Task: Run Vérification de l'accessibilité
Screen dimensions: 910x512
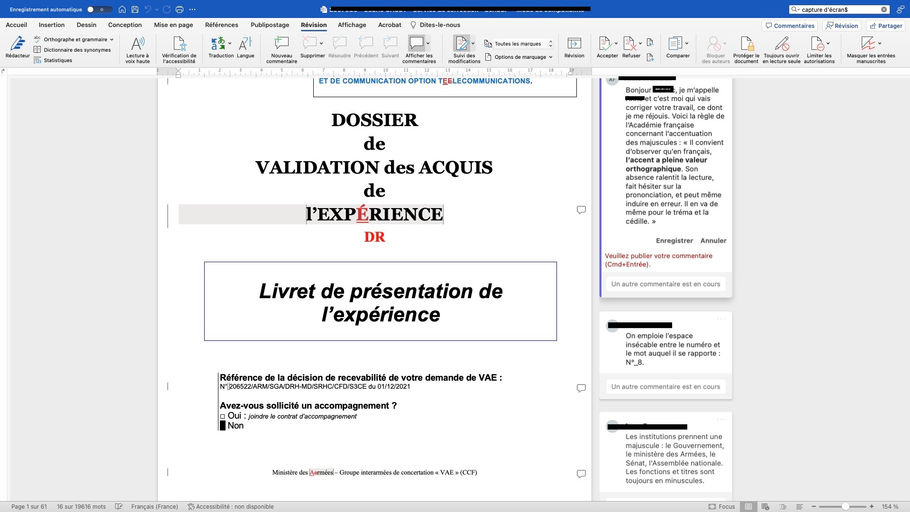Action: (x=179, y=49)
